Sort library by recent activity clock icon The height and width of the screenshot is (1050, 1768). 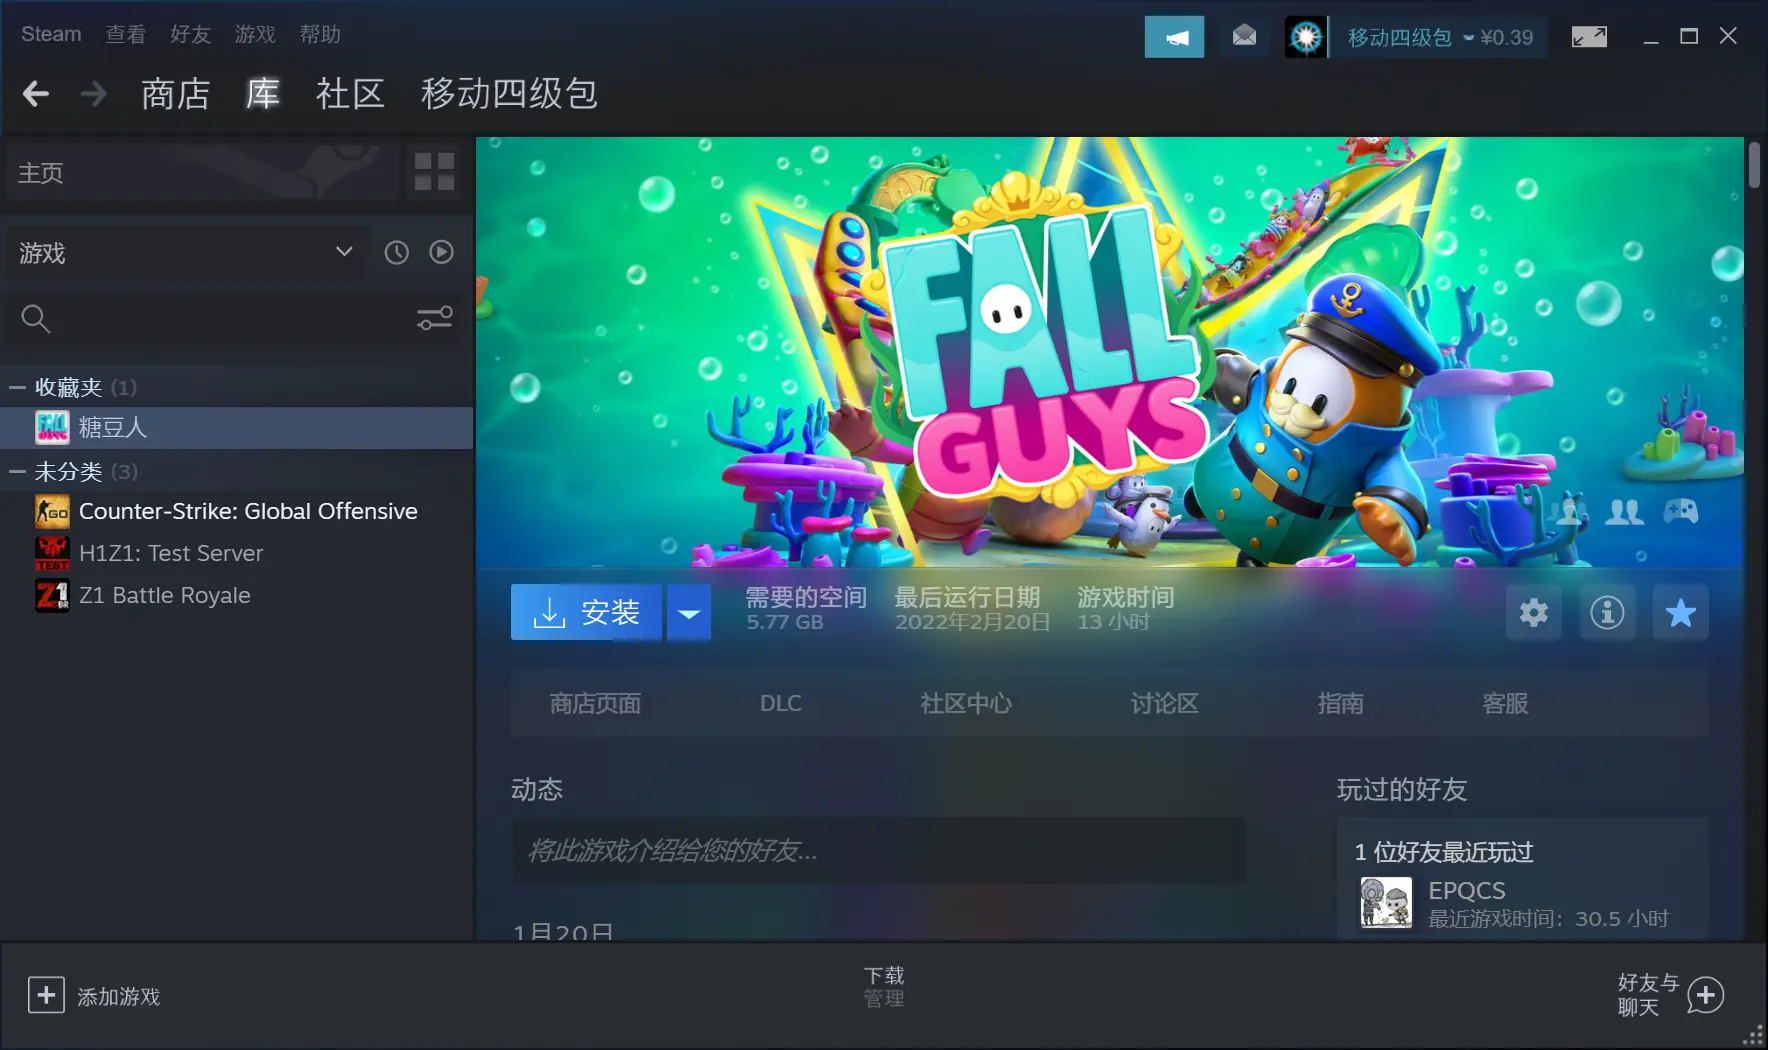[x=397, y=252]
